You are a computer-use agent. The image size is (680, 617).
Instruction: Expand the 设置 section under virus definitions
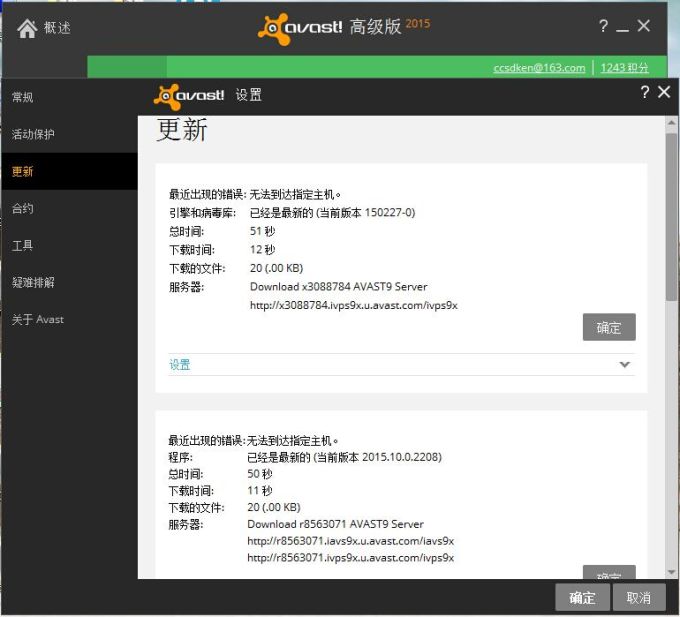pyautogui.click(x=402, y=365)
